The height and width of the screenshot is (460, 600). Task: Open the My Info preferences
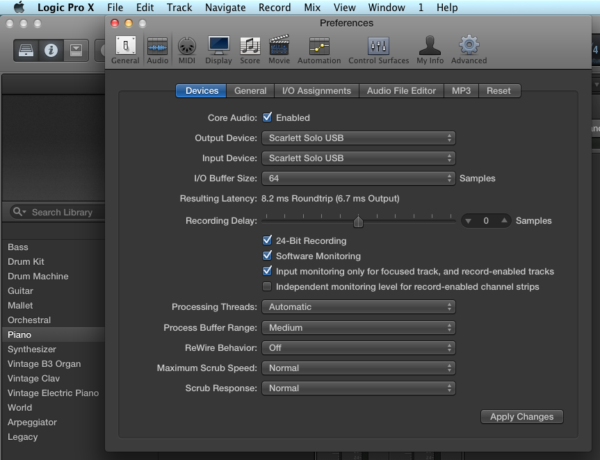coord(429,48)
